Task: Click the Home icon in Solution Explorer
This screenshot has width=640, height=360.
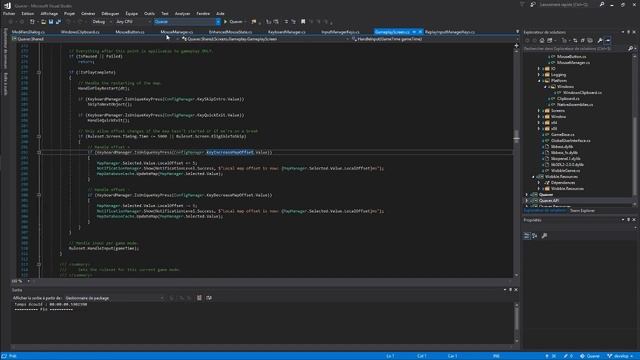Action: [542, 40]
